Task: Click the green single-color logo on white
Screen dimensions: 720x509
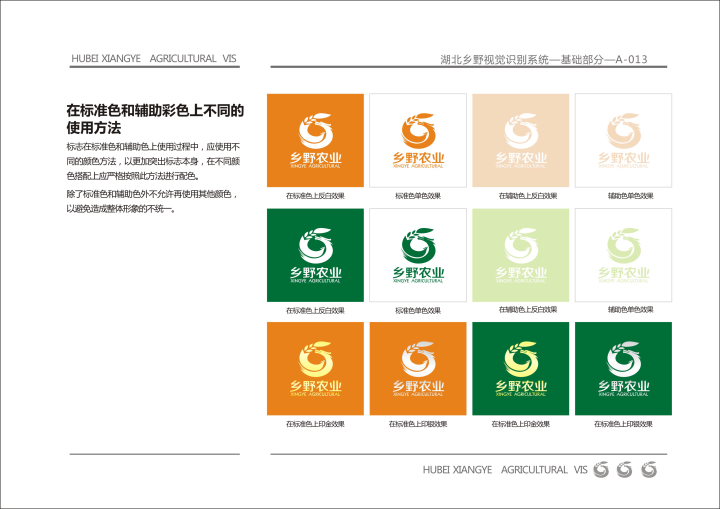Action: coord(418,254)
